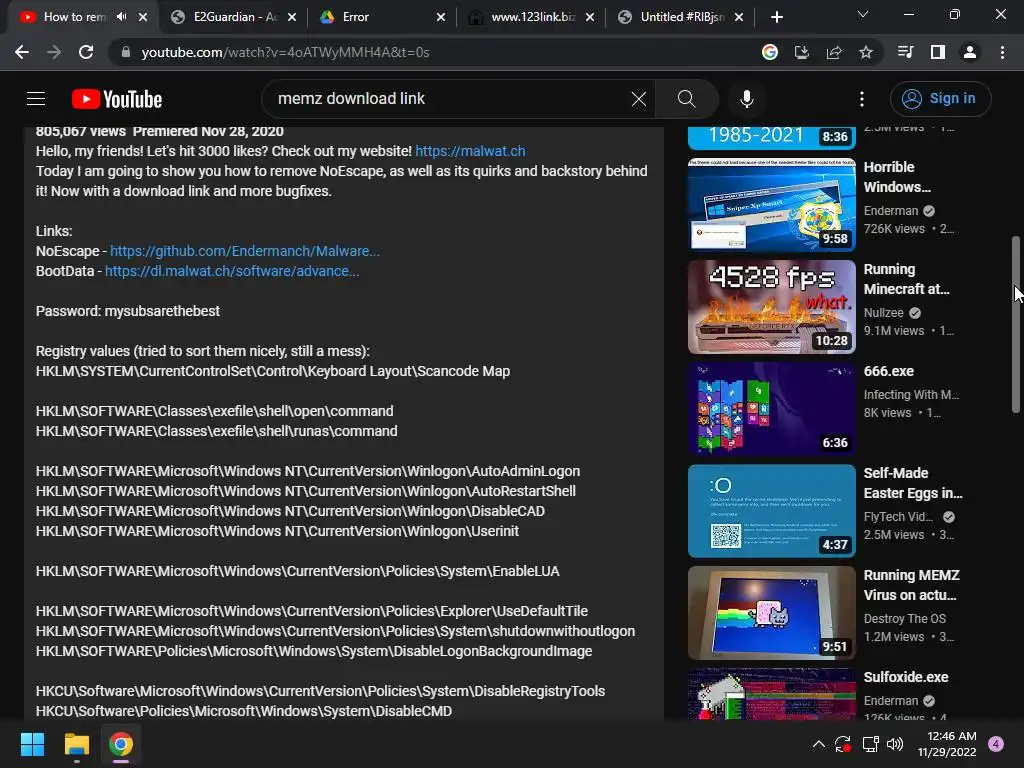Open Running MEMZ Virus thumbnail

point(771,613)
